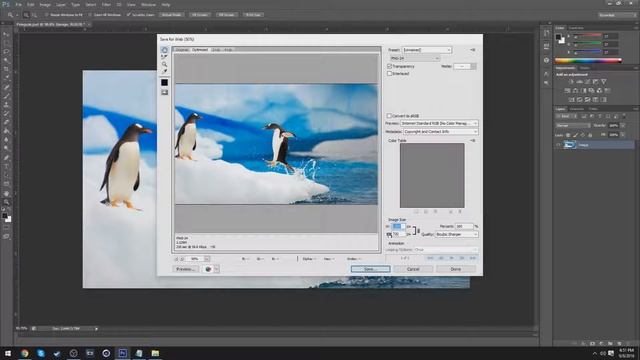The image size is (640, 360).
Task: Open the 3D collapsed panel icon in dock
Action: [x=547, y=60]
